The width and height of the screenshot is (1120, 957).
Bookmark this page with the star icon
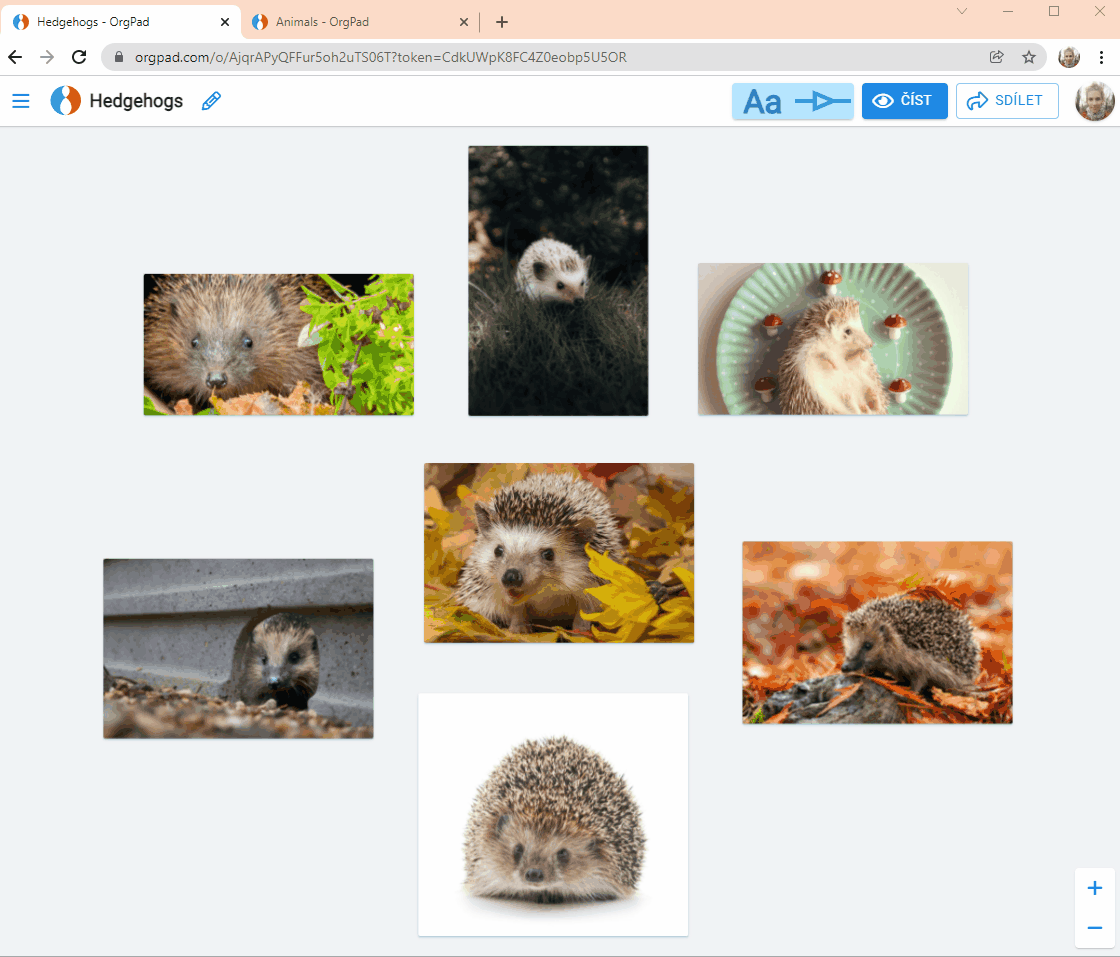1028,57
